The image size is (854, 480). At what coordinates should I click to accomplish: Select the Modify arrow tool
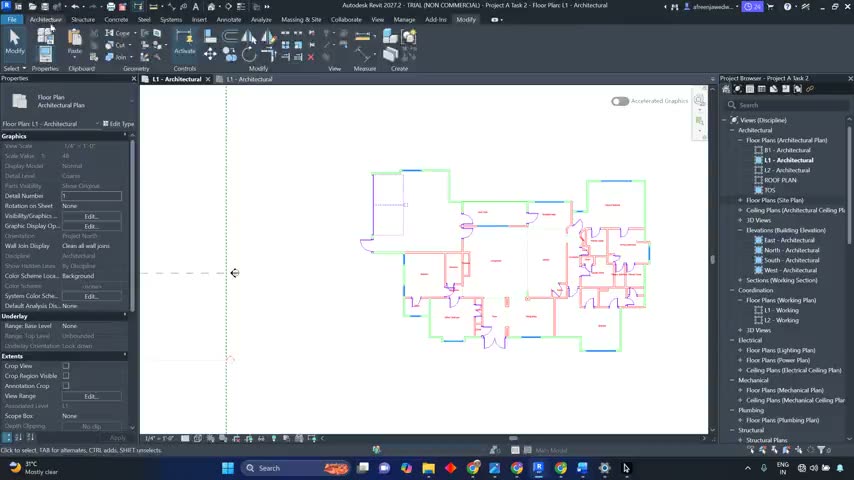pyautogui.click(x=15, y=41)
